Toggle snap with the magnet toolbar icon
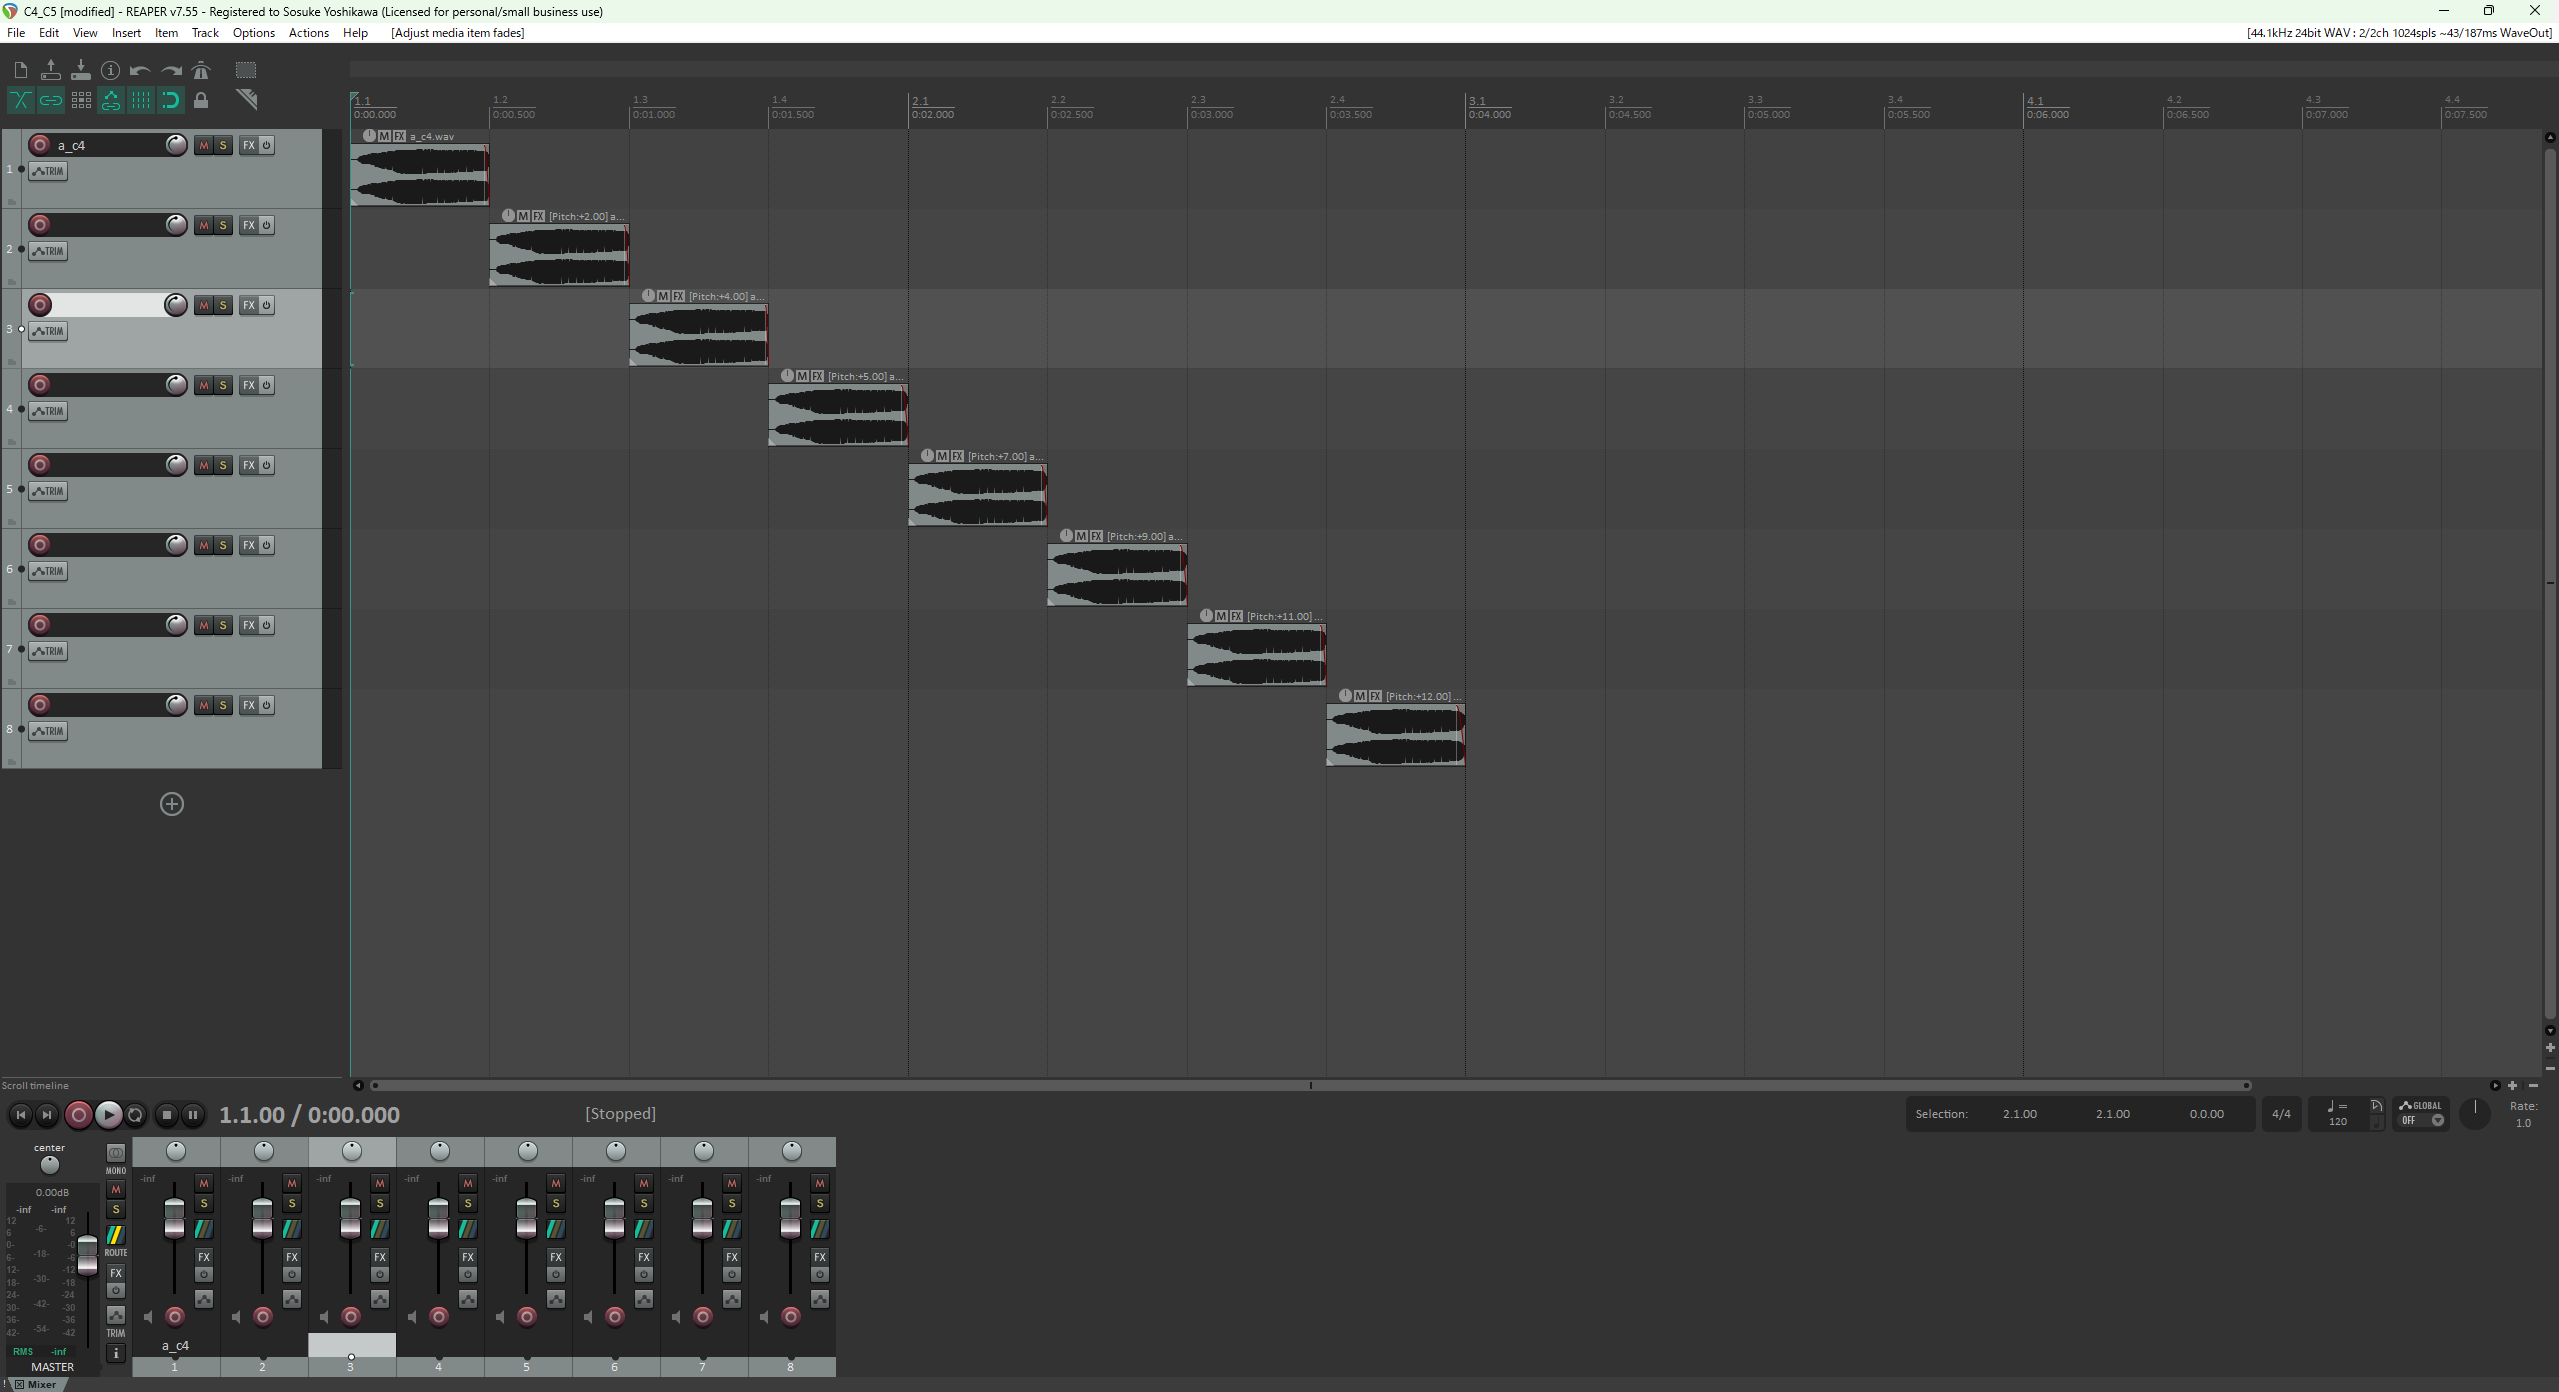The height and width of the screenshot is (1392, 2559). 171,100
